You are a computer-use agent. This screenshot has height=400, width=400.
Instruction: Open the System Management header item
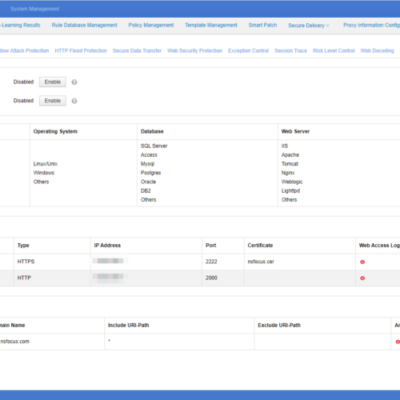point(35,9)
